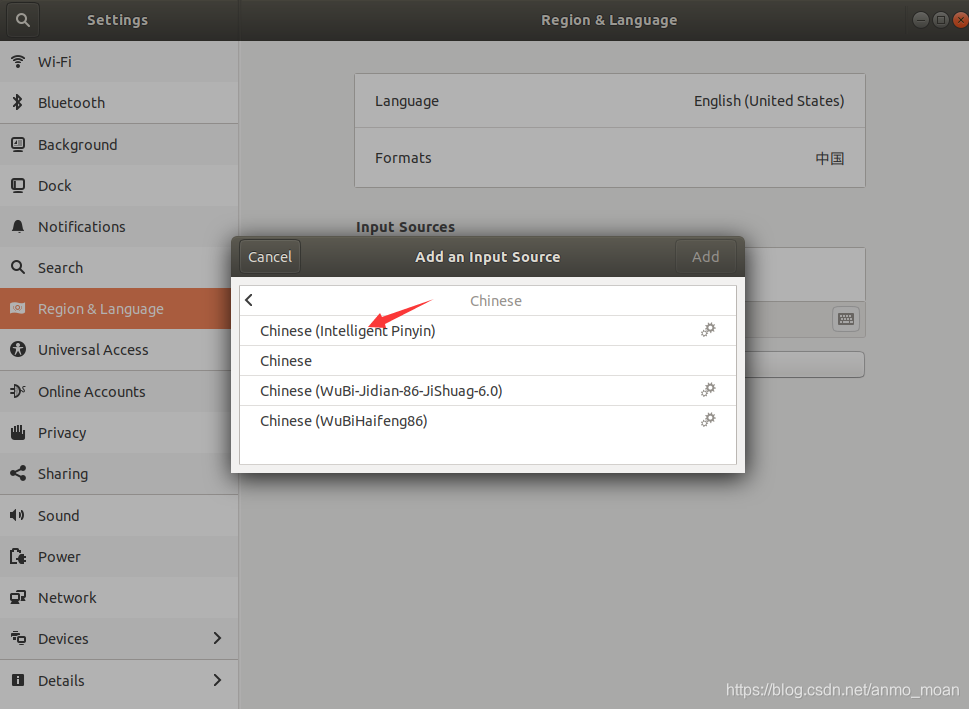Open the Background settings panel
The image size is (969, 709).
pos(119,144)
